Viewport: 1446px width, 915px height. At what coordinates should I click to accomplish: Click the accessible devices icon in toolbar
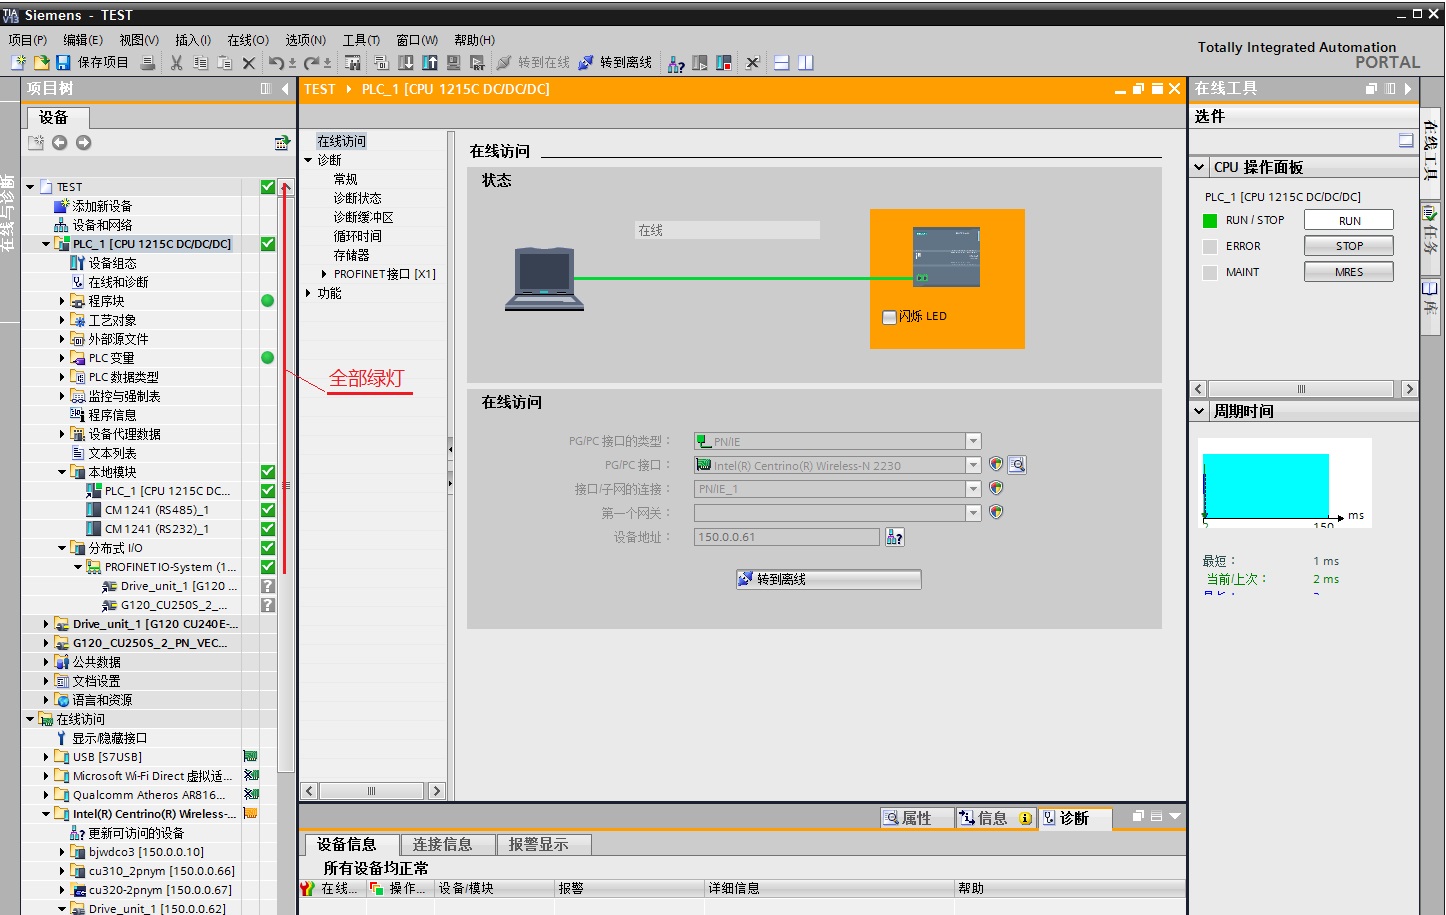pyautogui.click(x=677, y=63)
